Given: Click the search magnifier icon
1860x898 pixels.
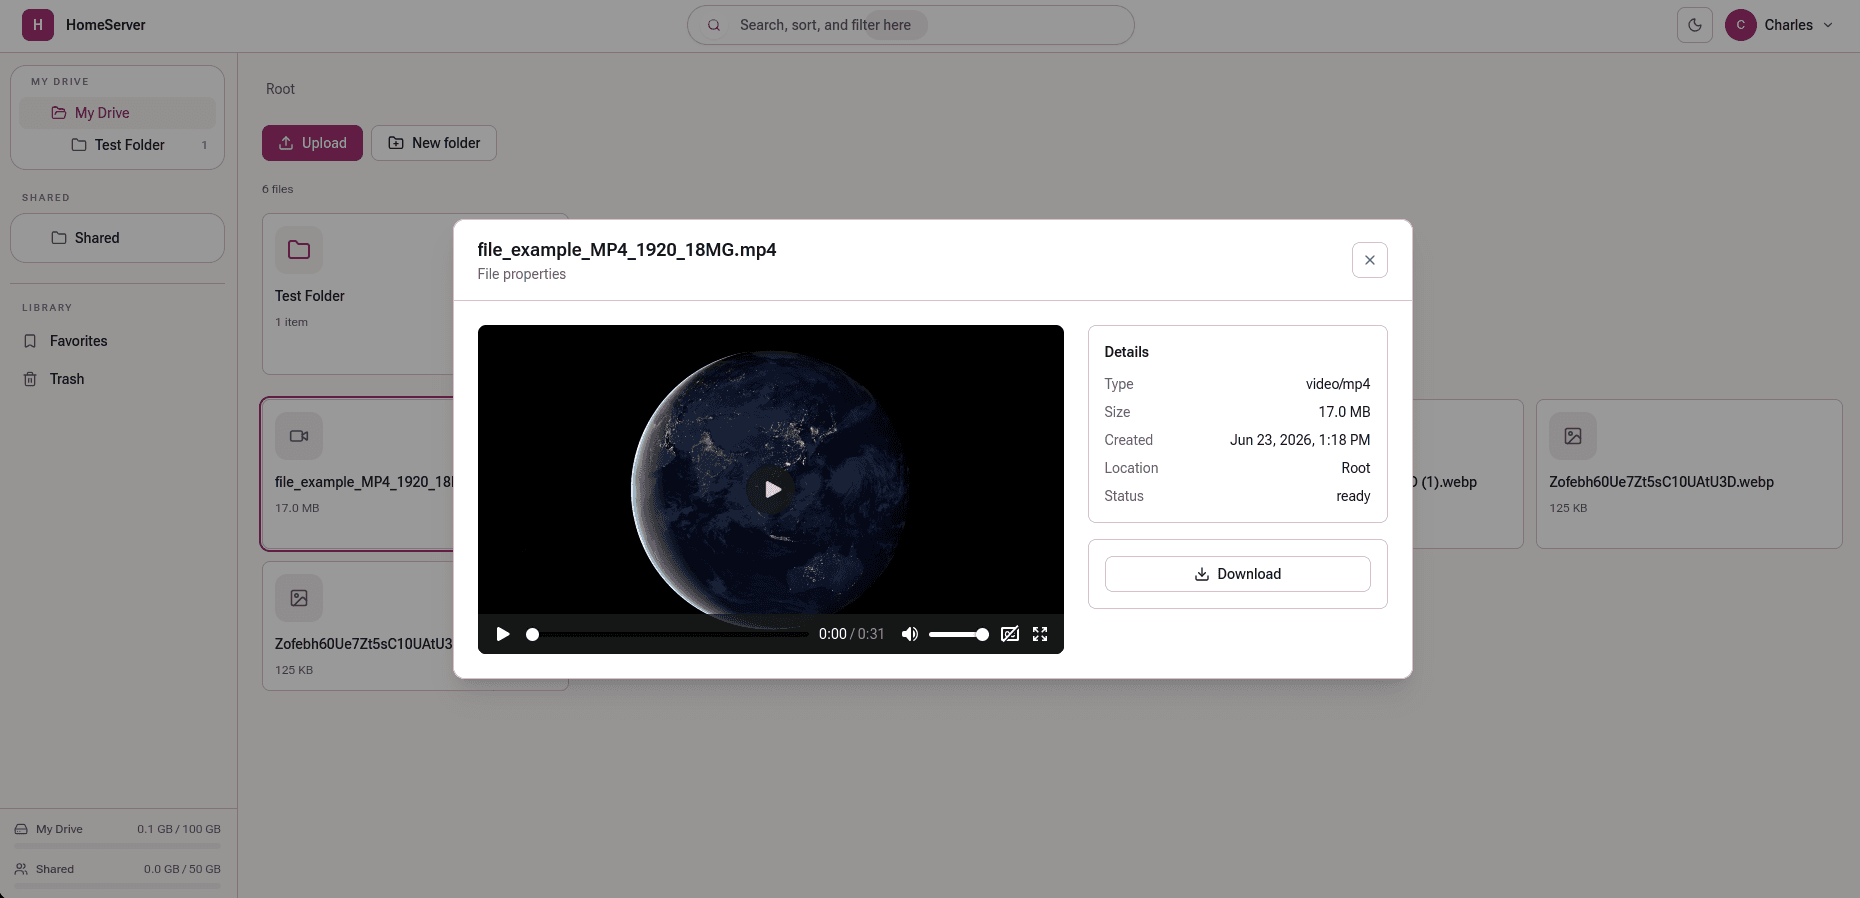Looking at the screenshot, I should tap(714, 25).
